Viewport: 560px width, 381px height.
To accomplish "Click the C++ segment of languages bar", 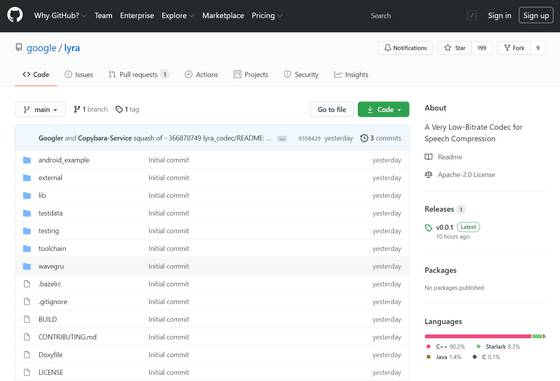I will 478,336.
